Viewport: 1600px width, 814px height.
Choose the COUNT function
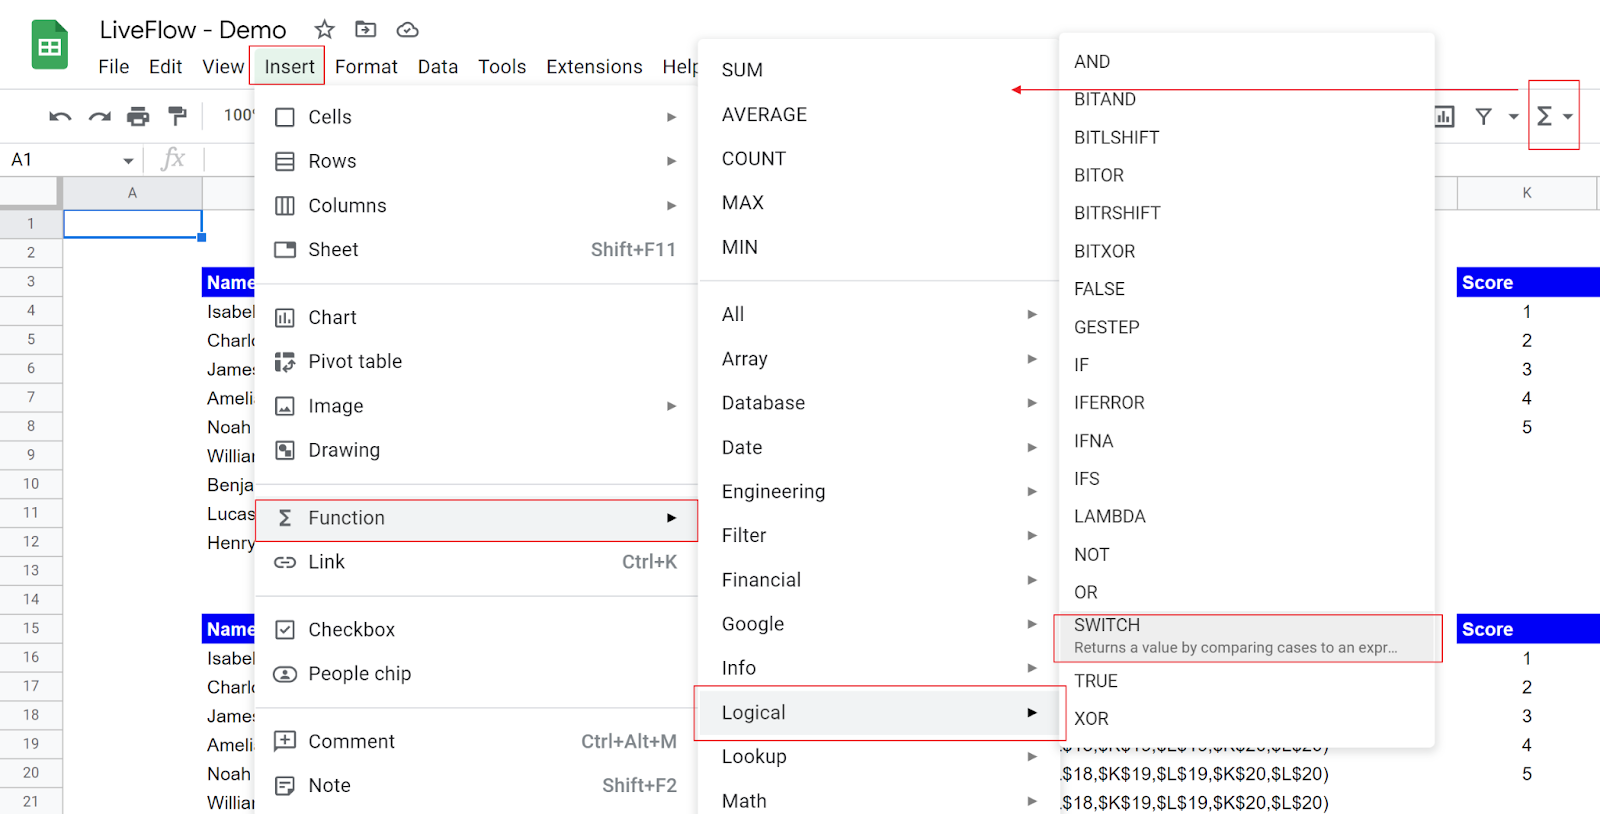878,158
